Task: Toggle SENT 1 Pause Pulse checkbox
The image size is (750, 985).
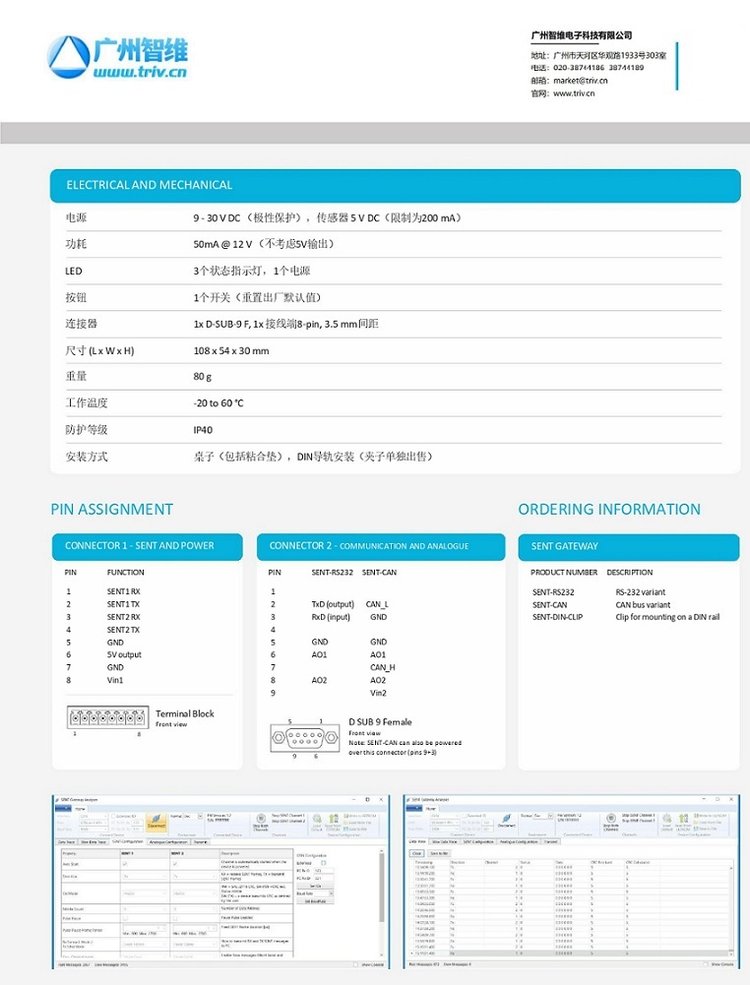Action: [126, 918]
